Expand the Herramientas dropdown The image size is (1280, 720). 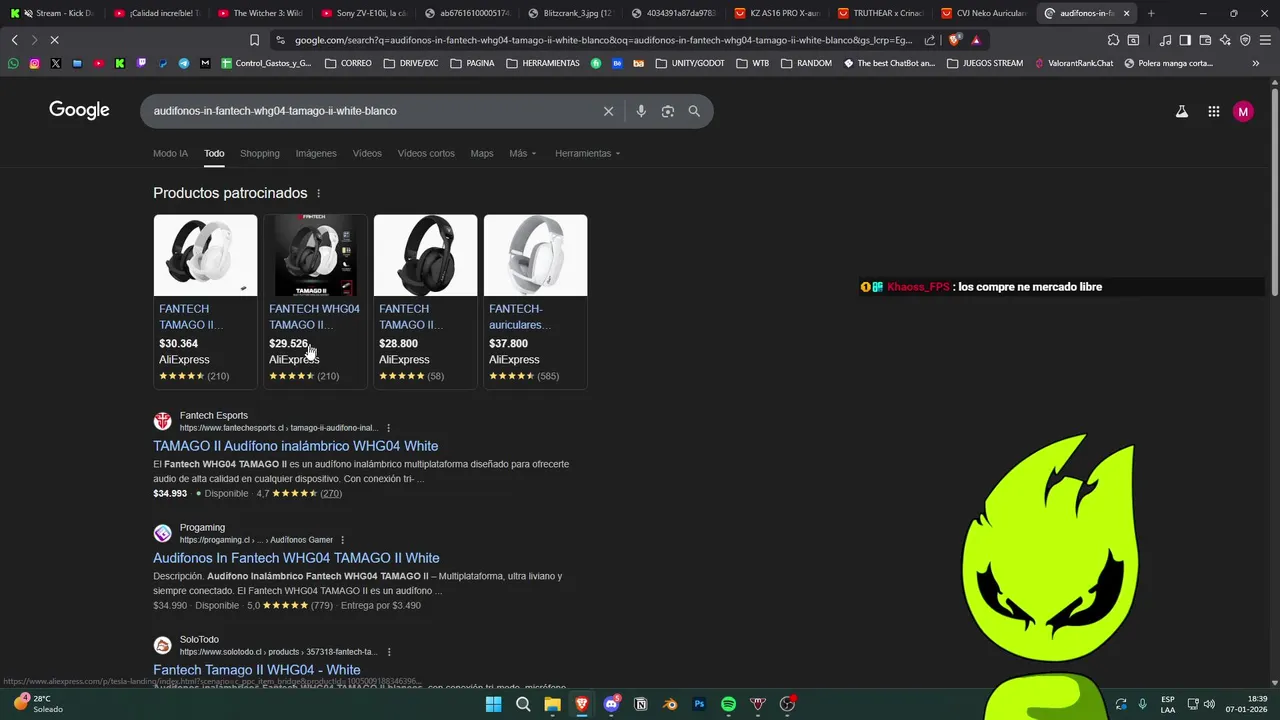tap(587, 153)
